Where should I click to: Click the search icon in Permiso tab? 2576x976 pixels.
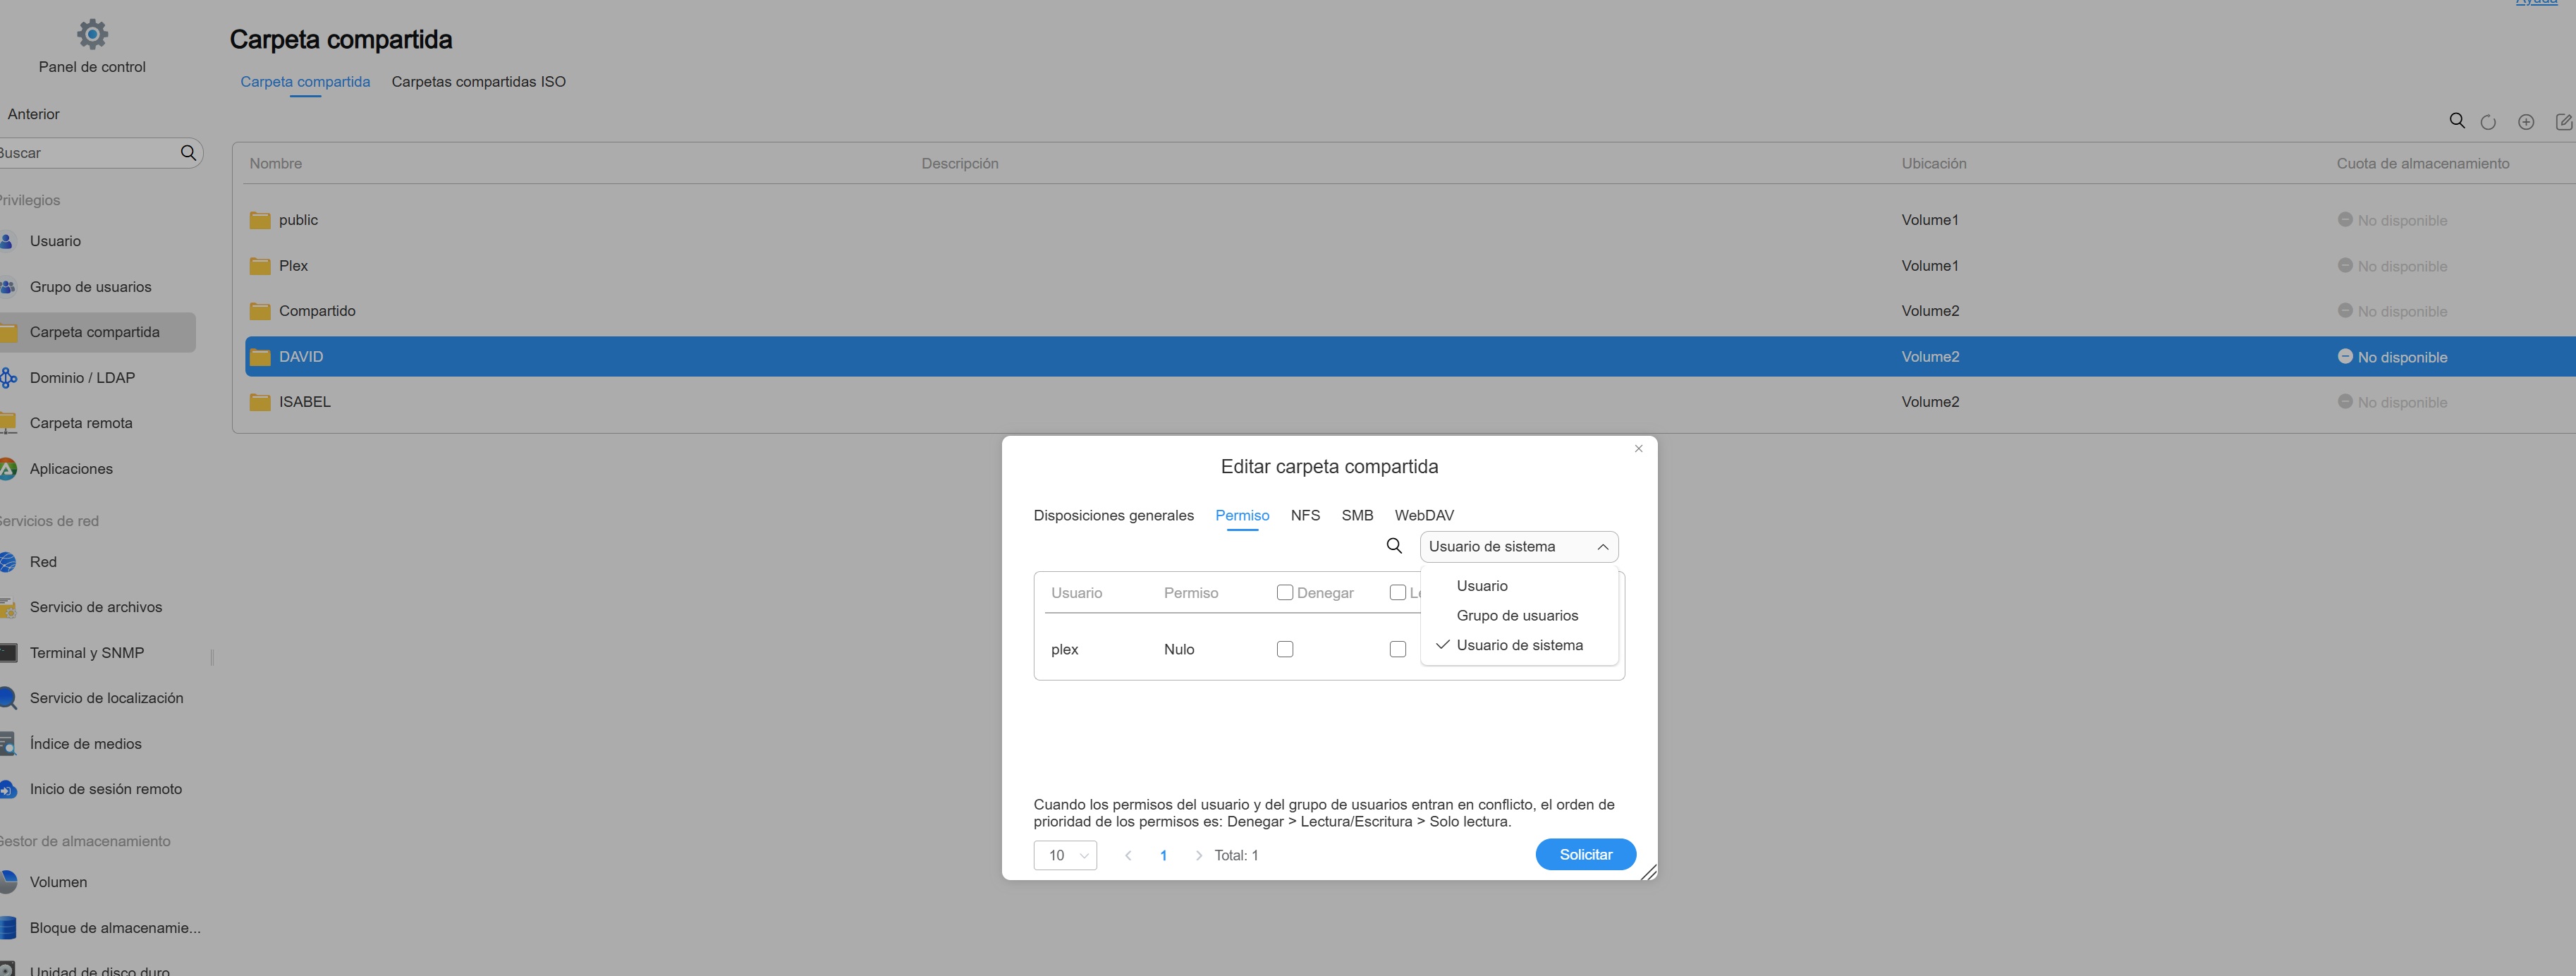[1394, 546]
